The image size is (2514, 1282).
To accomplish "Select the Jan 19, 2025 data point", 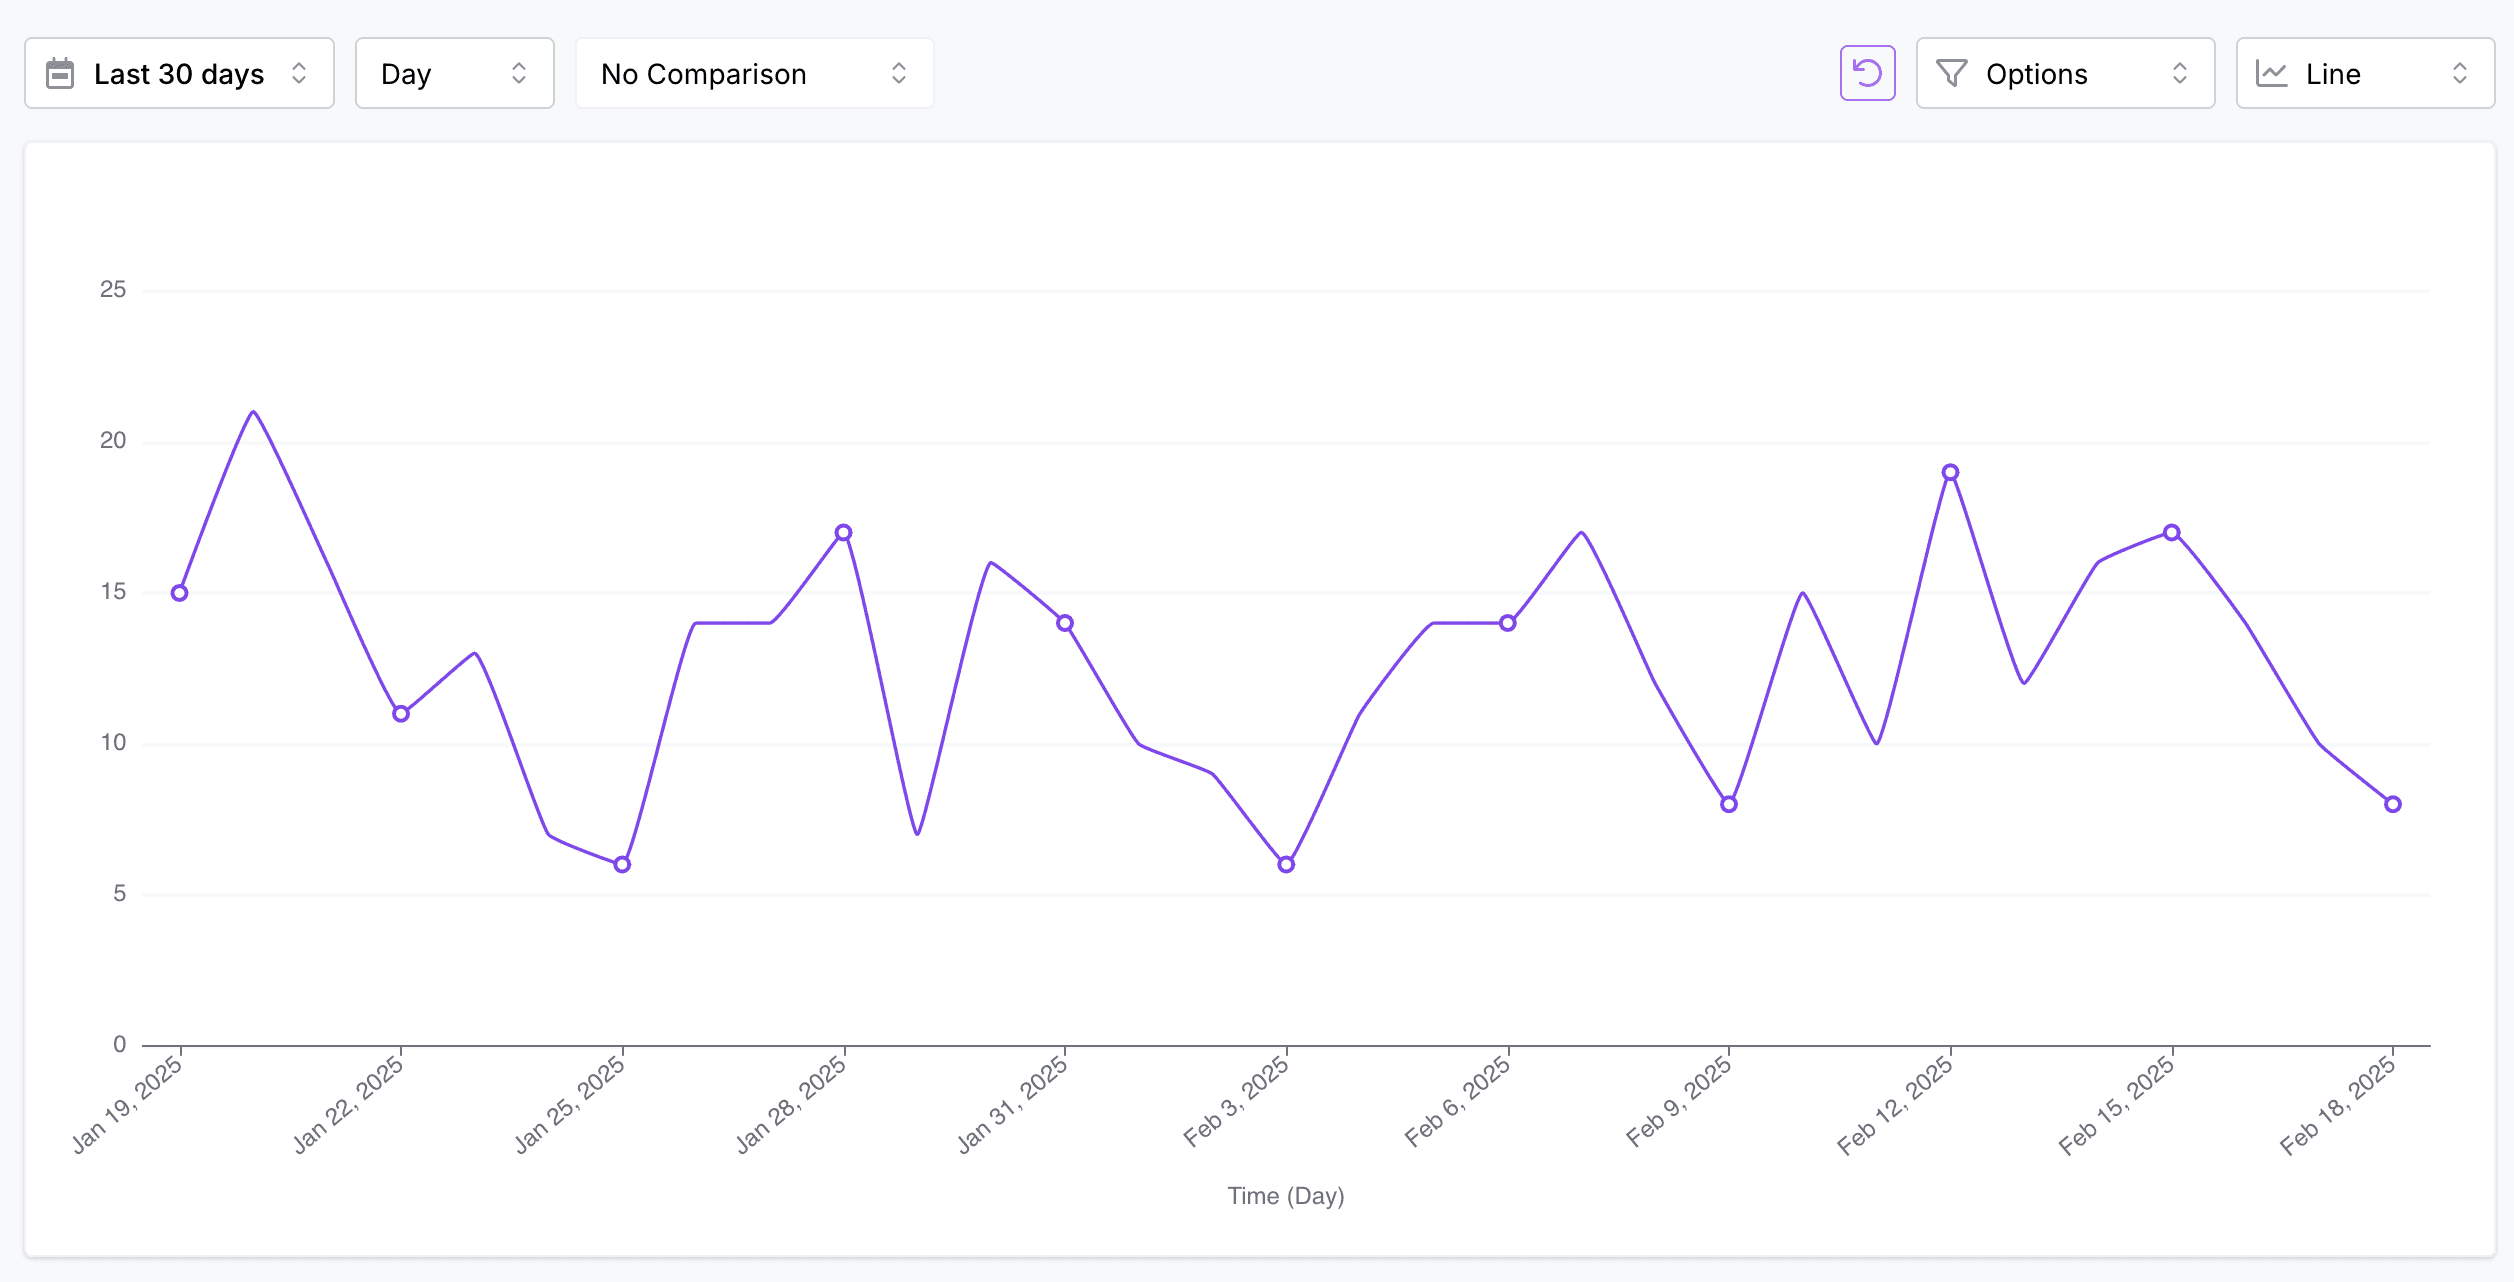I will [179, 593].
